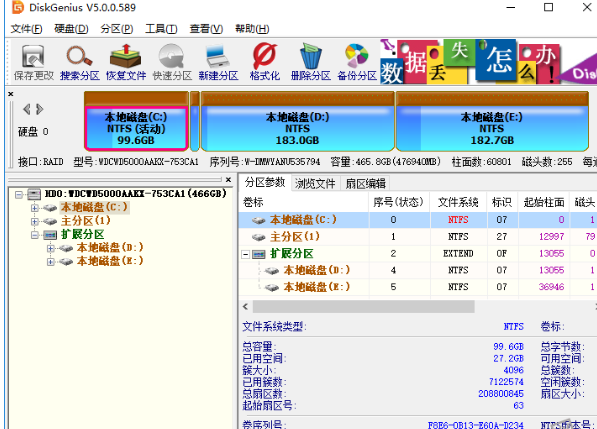597x429 pixels.
Task: Open Backup Partition (备份分区) tool
Action: click(357, 62)
